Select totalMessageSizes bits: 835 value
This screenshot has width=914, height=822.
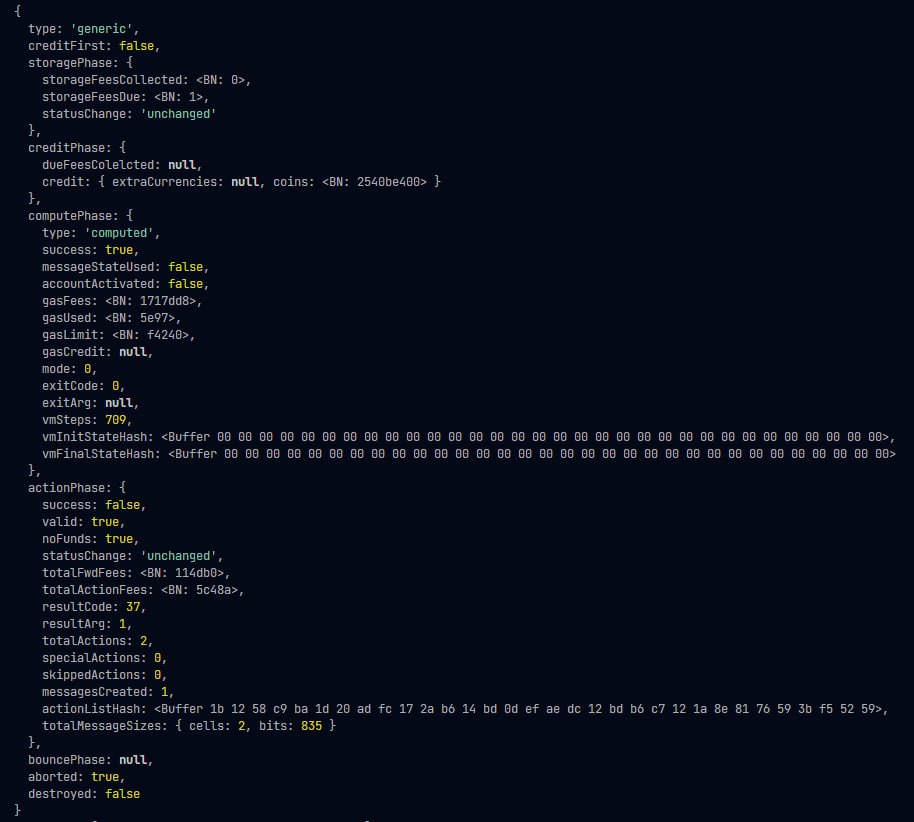pos(312,726)
